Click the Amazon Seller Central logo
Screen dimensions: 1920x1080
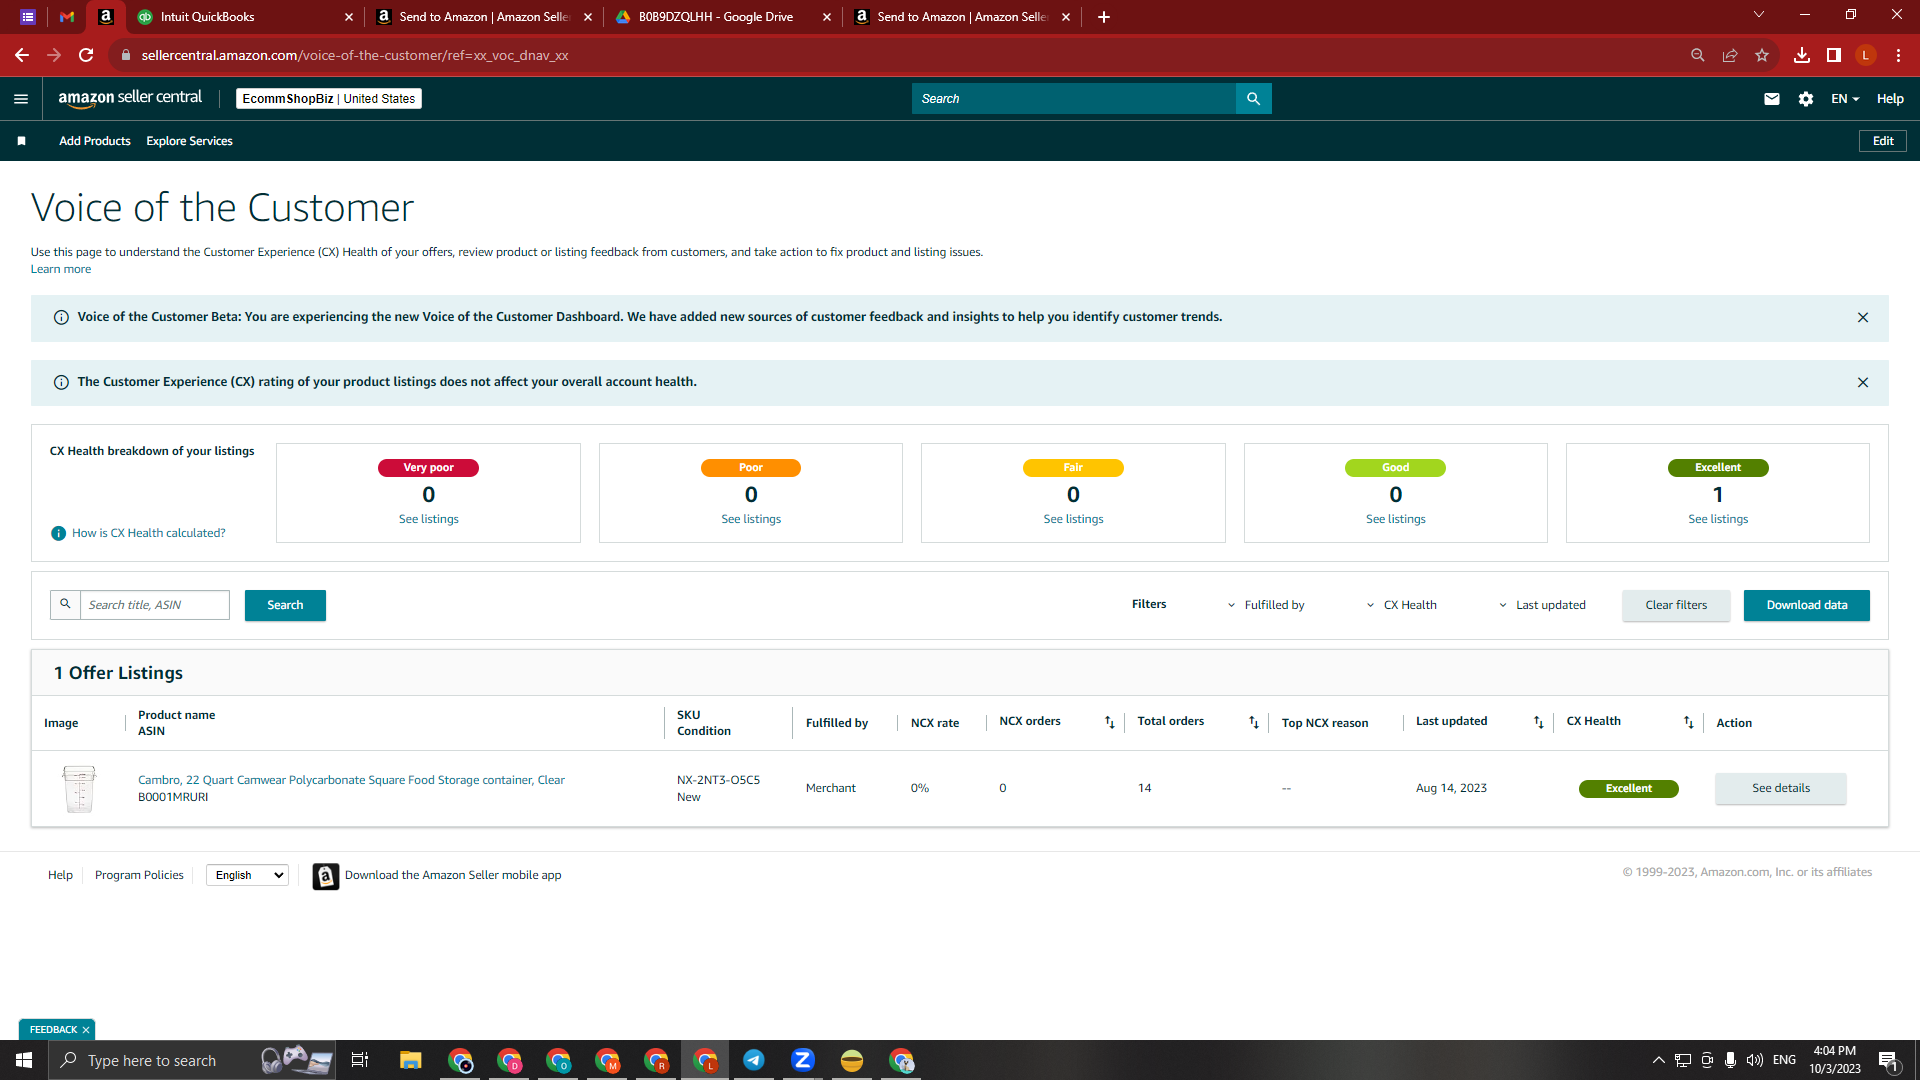click(x=130, y=98)
